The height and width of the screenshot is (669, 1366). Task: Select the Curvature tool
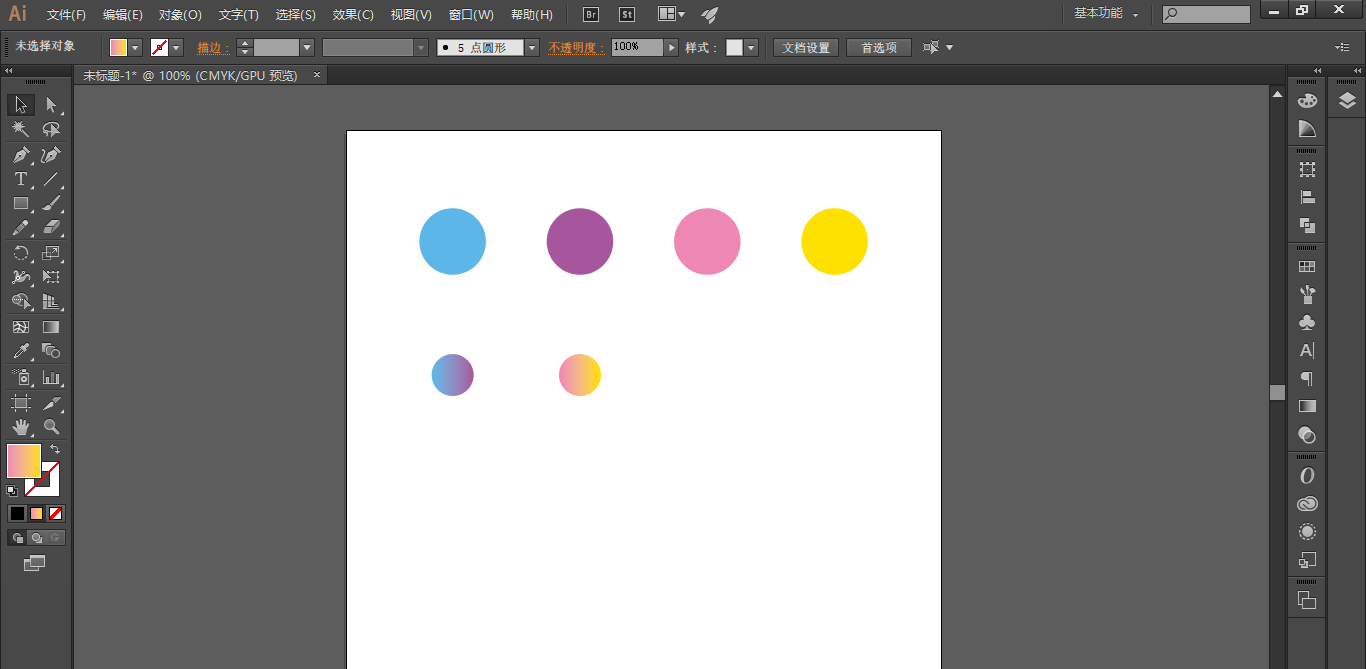51,155
